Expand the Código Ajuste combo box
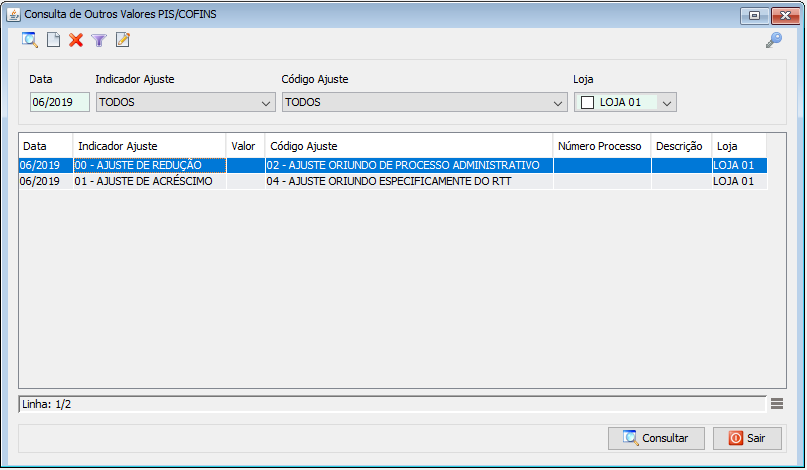The image size is (807, 470). click(425, 102)
